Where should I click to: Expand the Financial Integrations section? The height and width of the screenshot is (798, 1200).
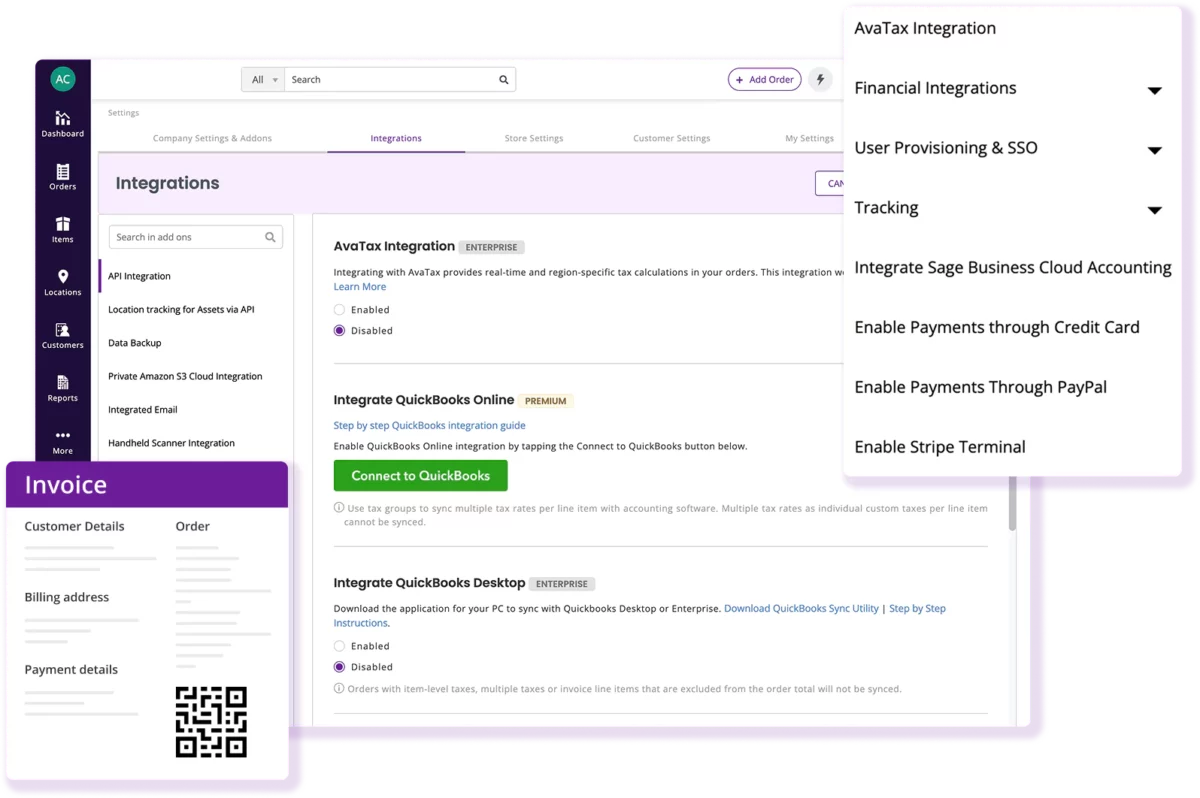[x=1154, y=90]
